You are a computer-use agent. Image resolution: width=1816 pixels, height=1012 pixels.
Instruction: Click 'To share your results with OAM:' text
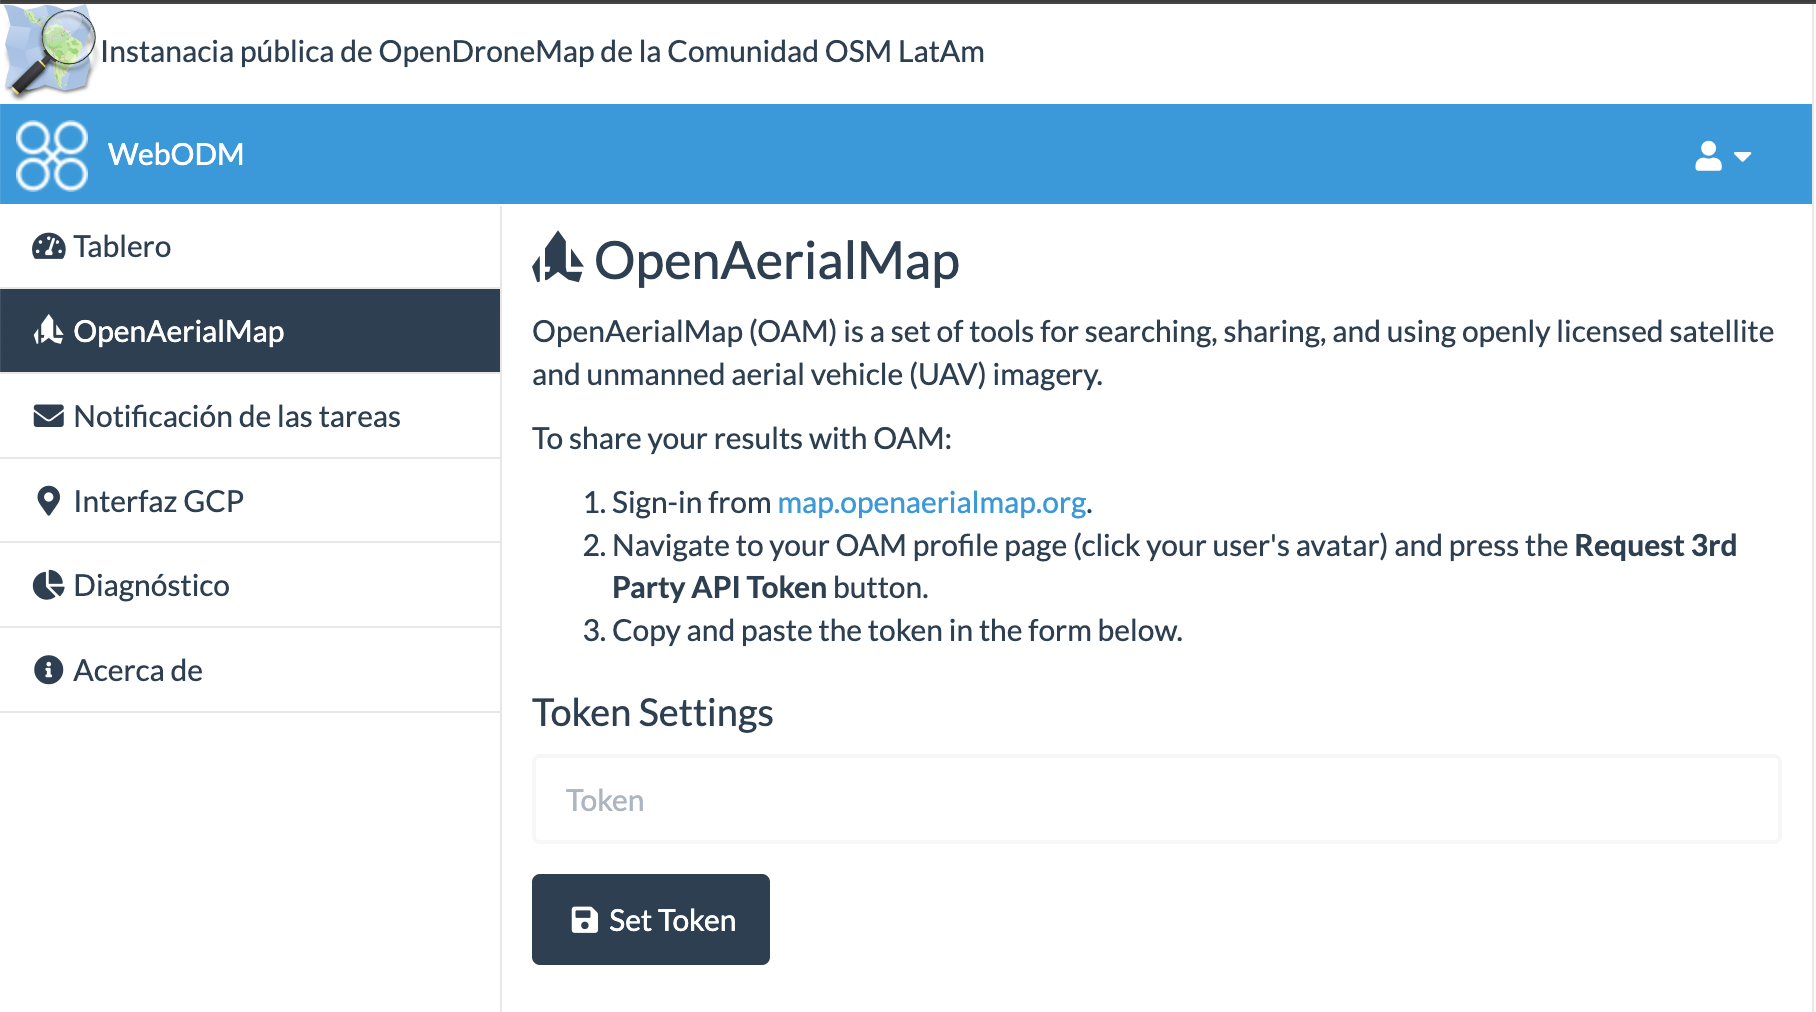tap(742, 438)
